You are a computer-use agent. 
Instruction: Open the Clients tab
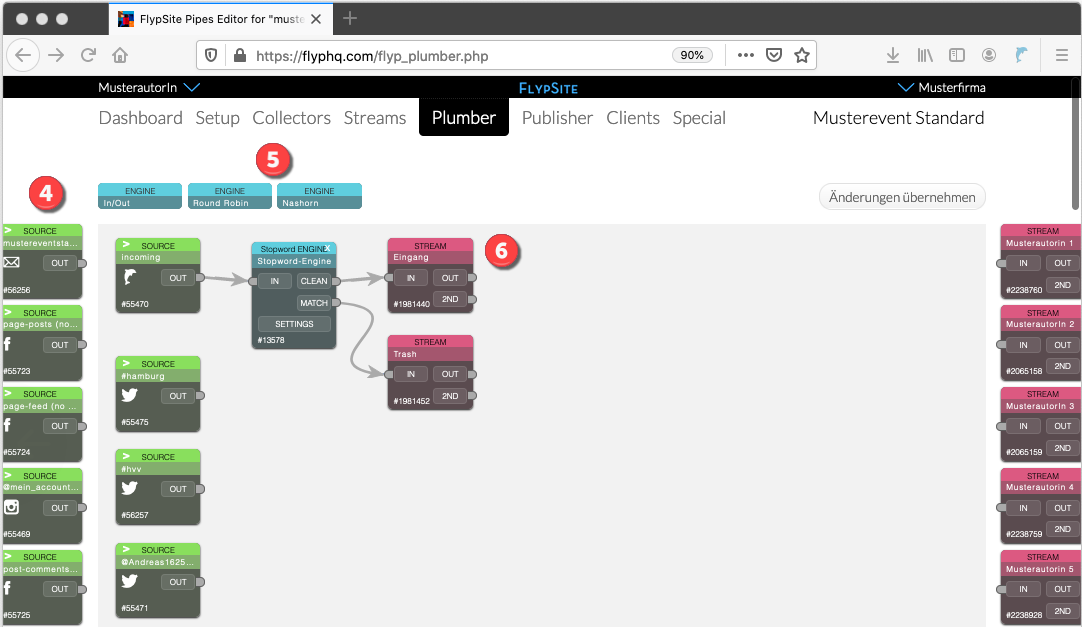tap(633, 118)
